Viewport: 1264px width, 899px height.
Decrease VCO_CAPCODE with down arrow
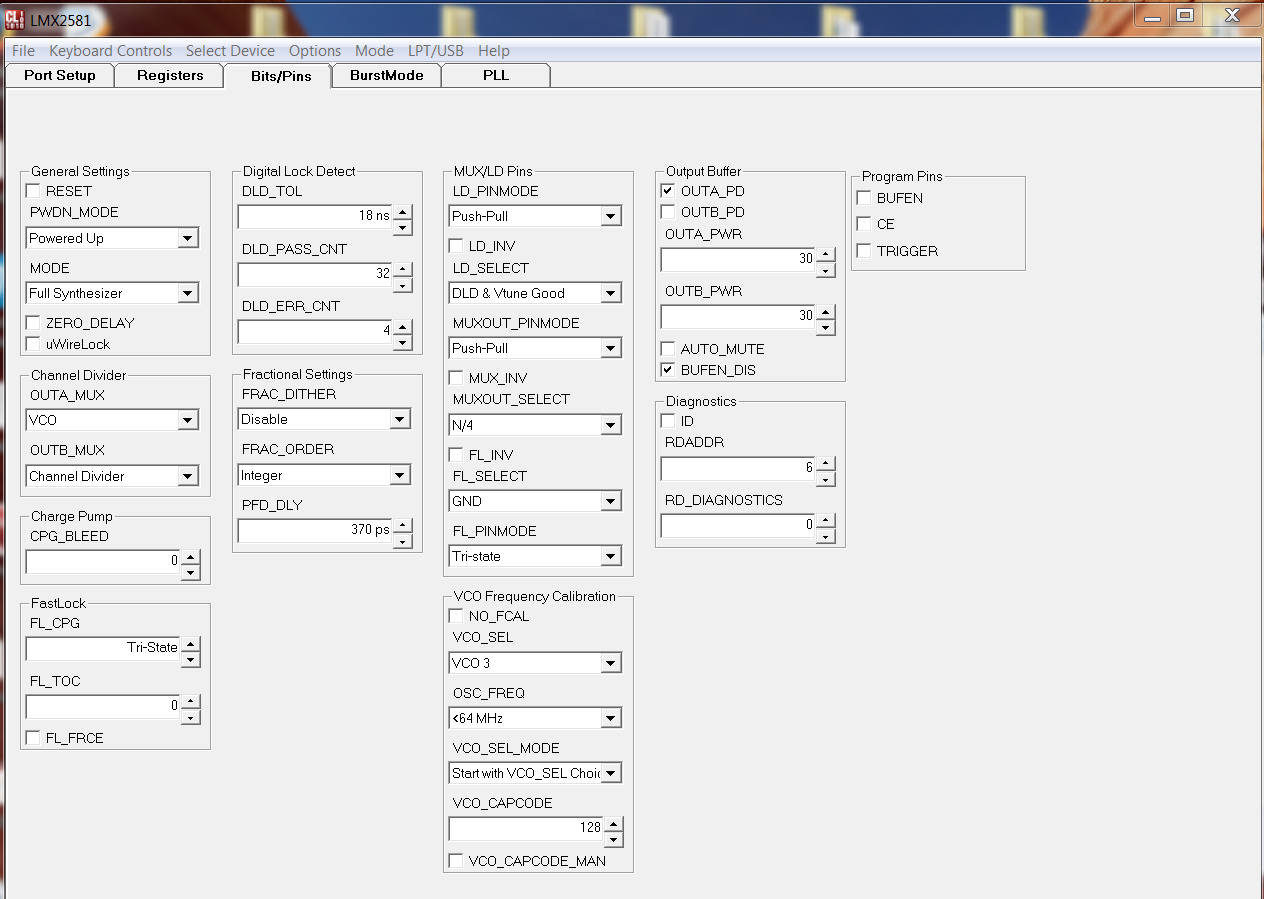(x=613, y=840)
